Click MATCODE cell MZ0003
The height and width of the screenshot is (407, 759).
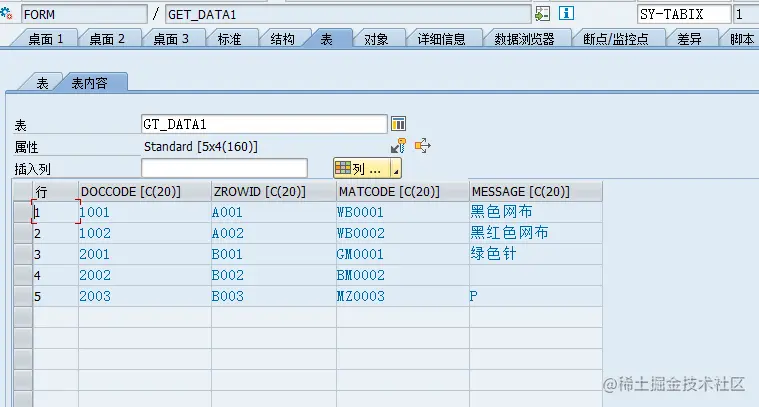pos(402,296)
